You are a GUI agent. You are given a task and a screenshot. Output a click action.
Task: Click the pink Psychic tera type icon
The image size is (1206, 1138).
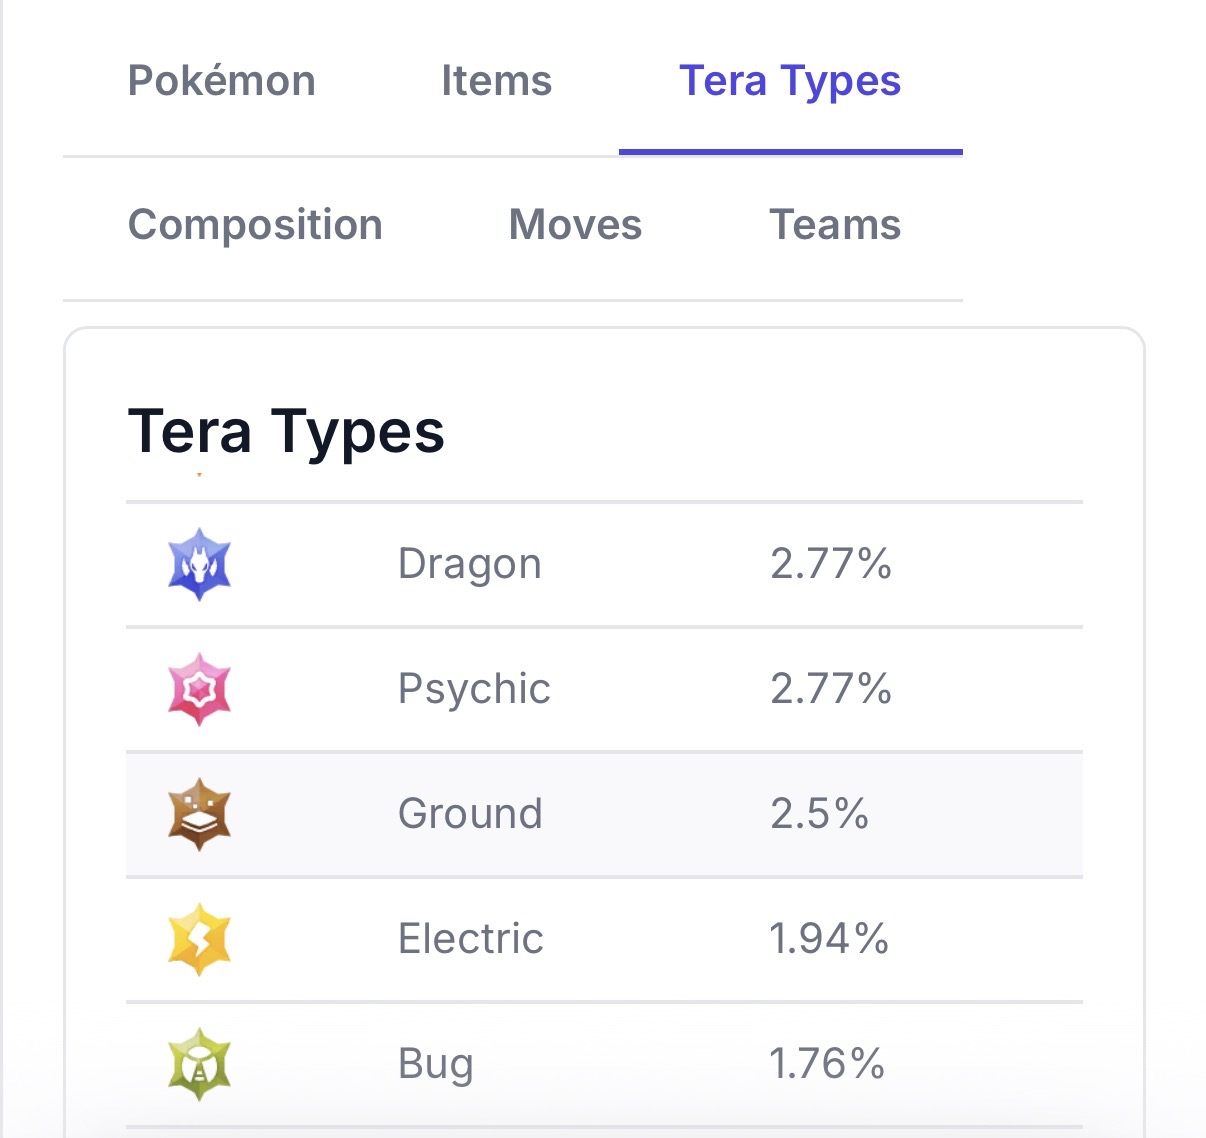pyautogui.click(x=200, y=689)
